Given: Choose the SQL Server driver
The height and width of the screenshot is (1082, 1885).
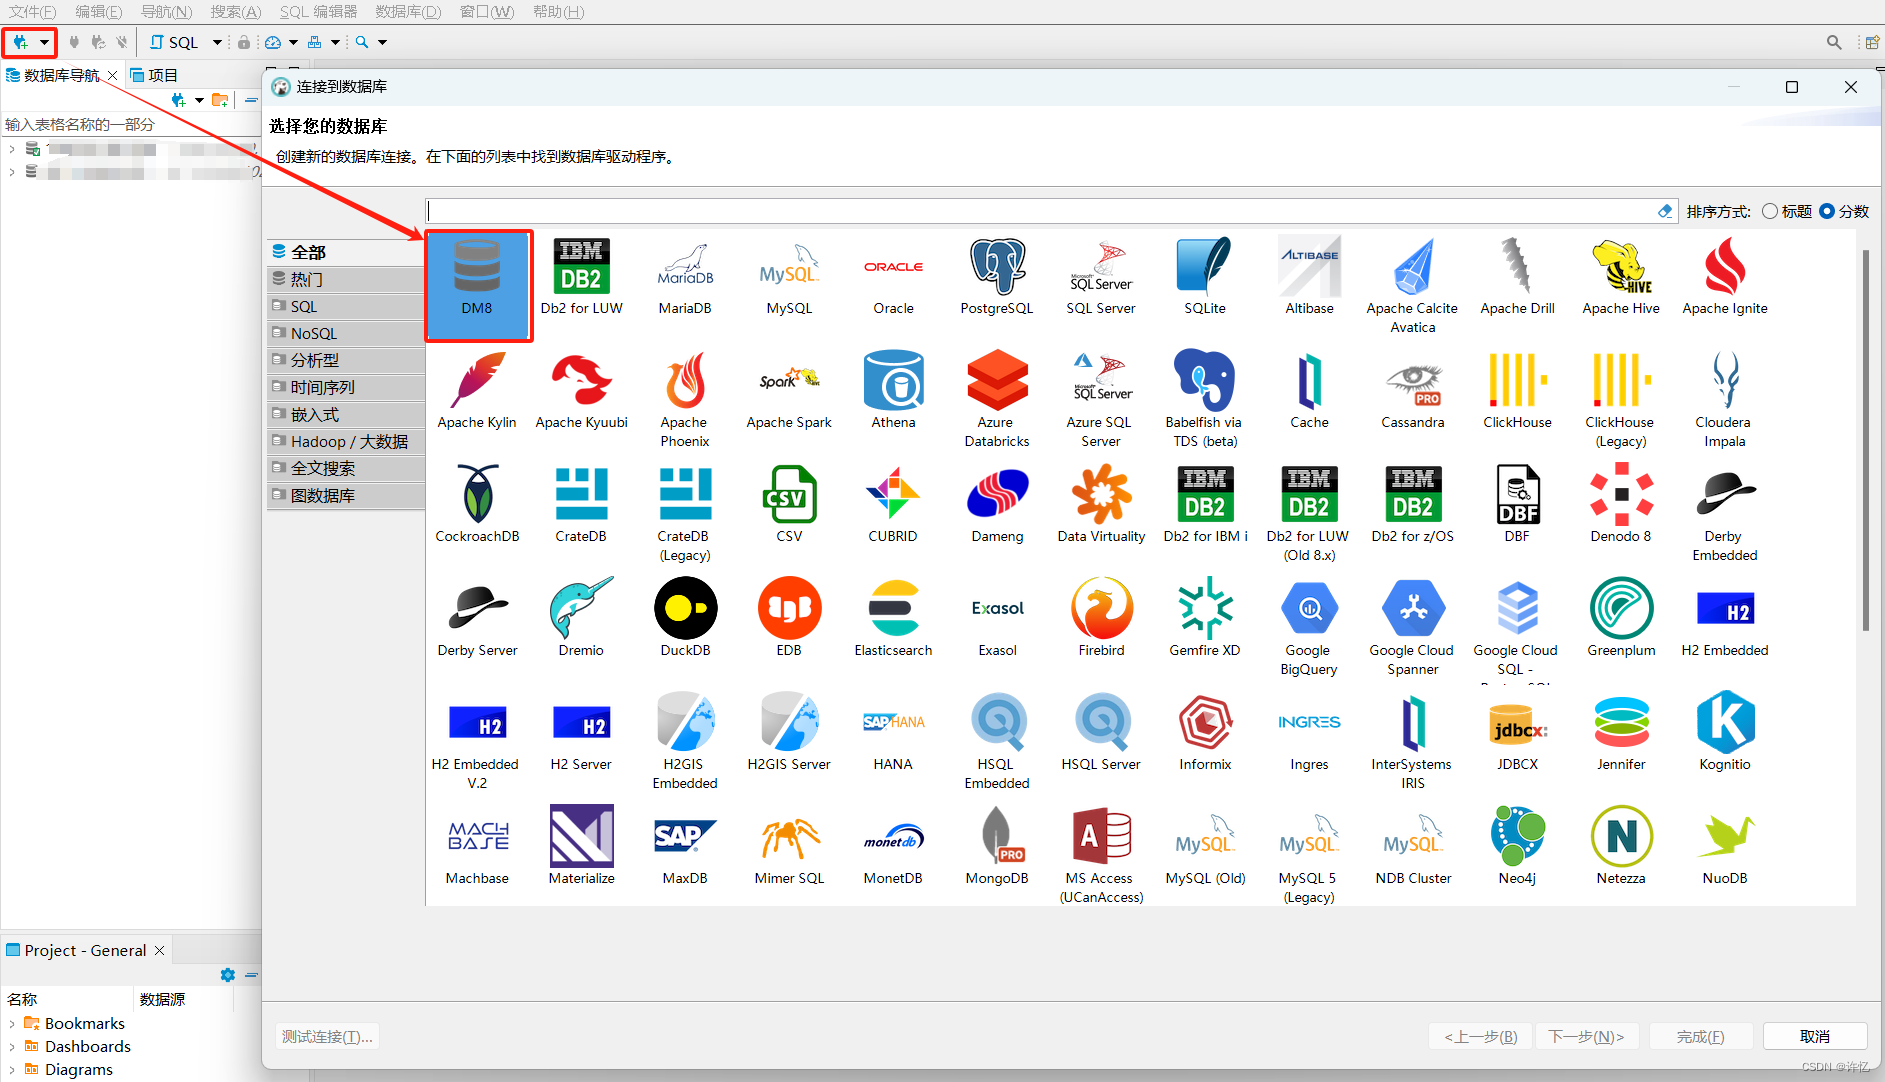Looking at the screenshot, I should coord(1101,277).
